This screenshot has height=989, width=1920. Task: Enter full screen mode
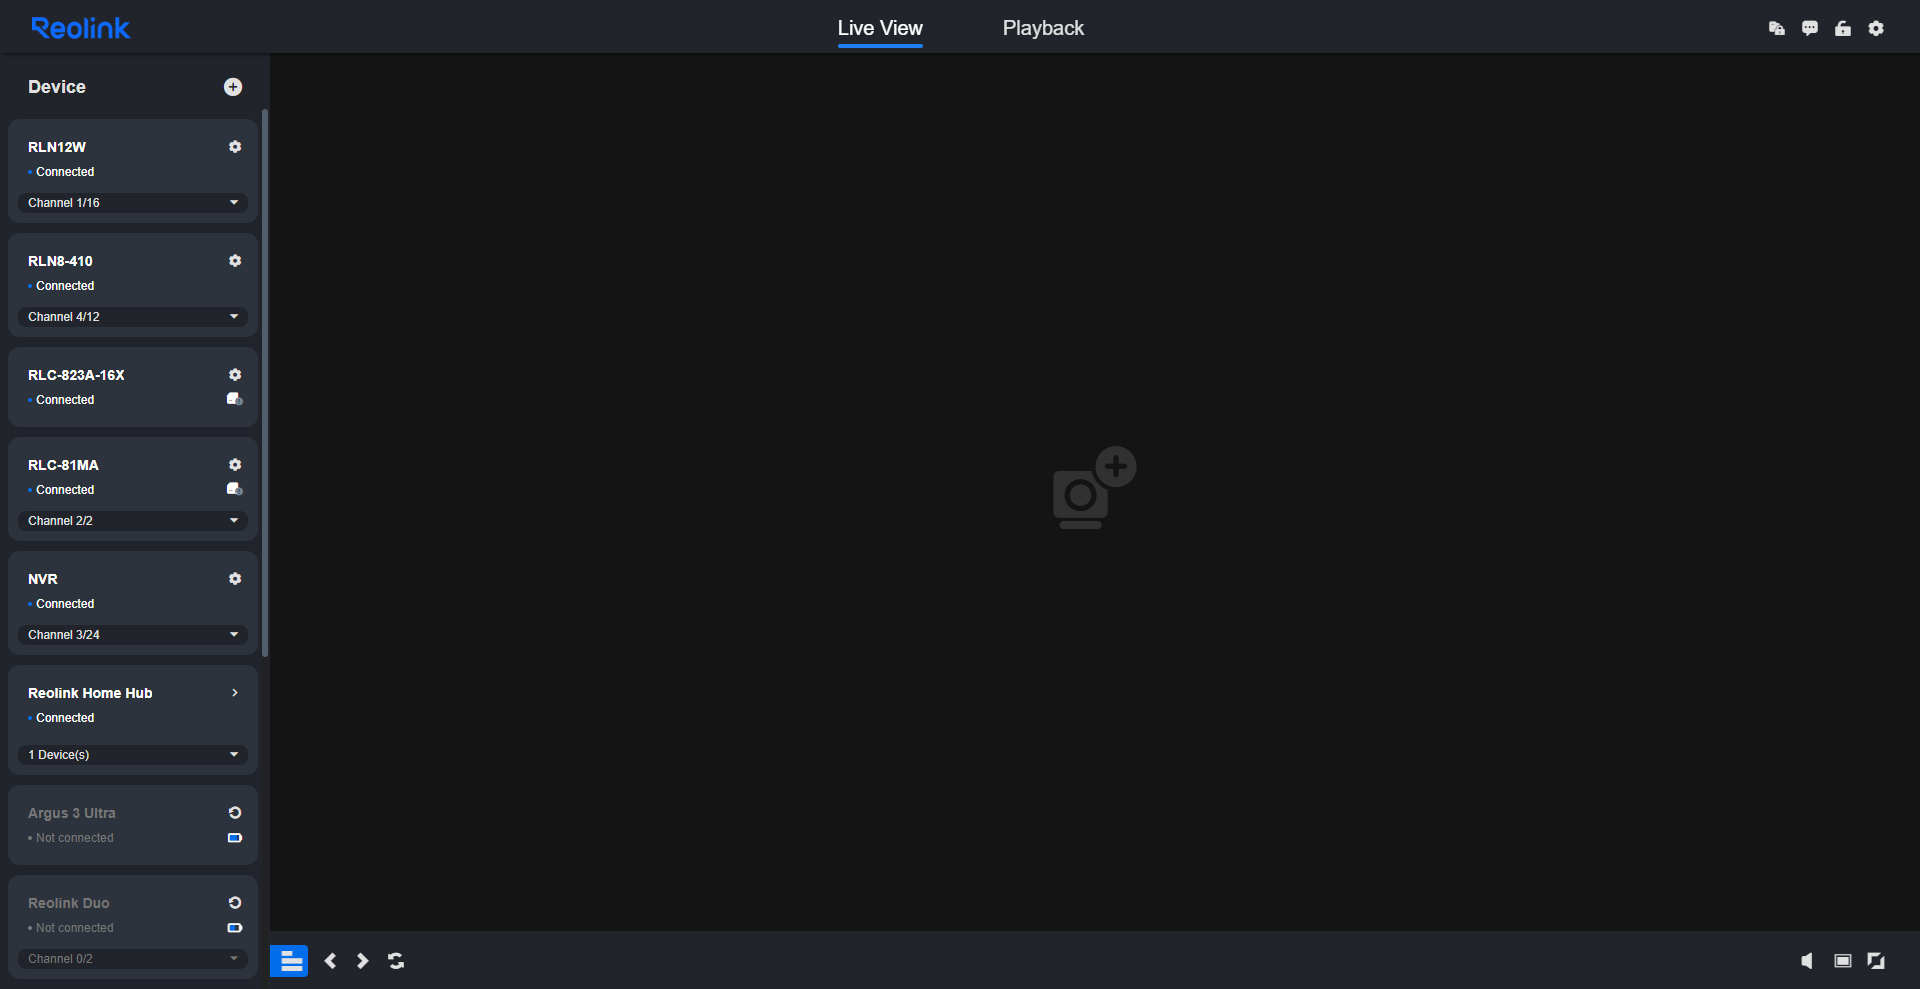click(x=1876, y=961)
